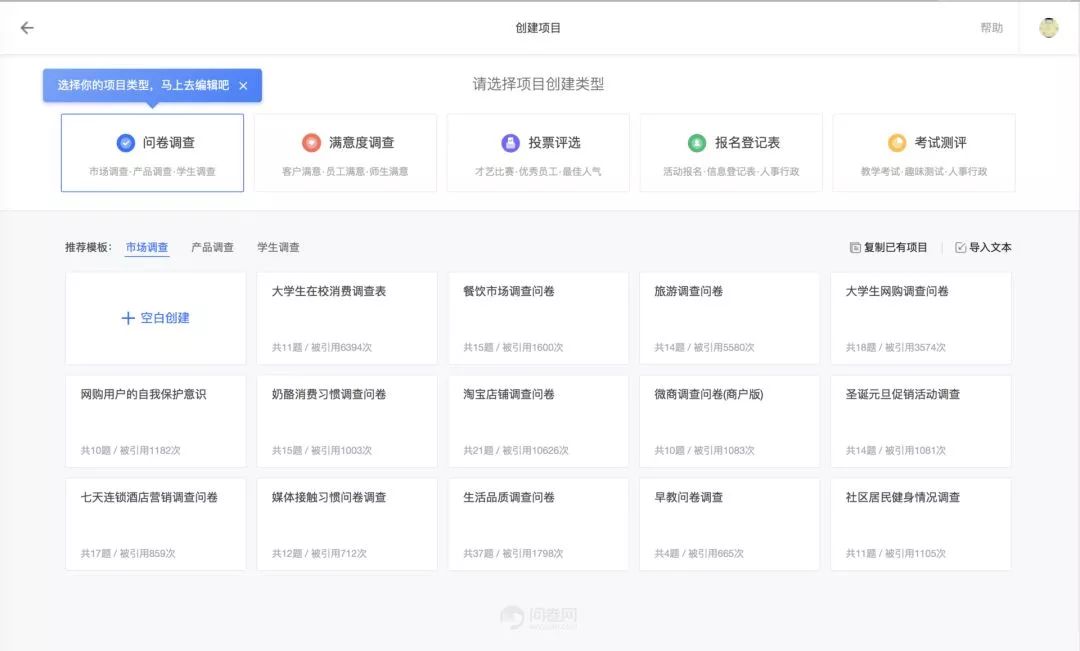Open the user avatar menu
This screenshot has width=1080, height=651.
pos(1048,27)
